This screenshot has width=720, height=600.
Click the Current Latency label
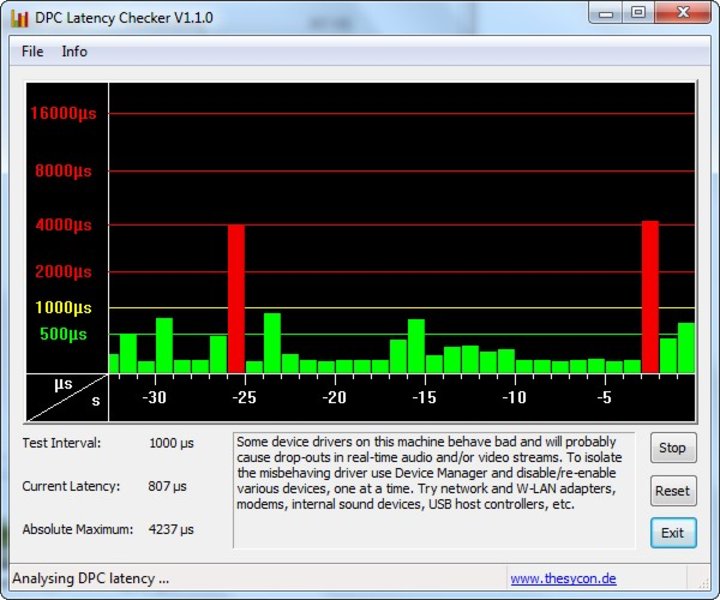pos(71,486)
